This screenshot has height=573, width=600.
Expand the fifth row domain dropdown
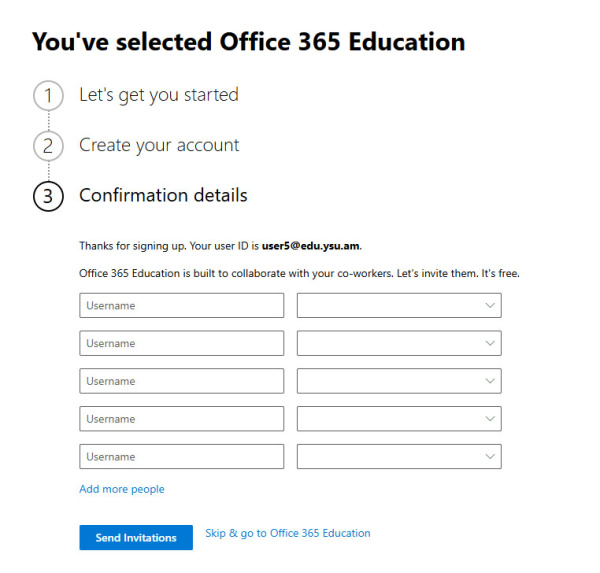coord(399,457)
